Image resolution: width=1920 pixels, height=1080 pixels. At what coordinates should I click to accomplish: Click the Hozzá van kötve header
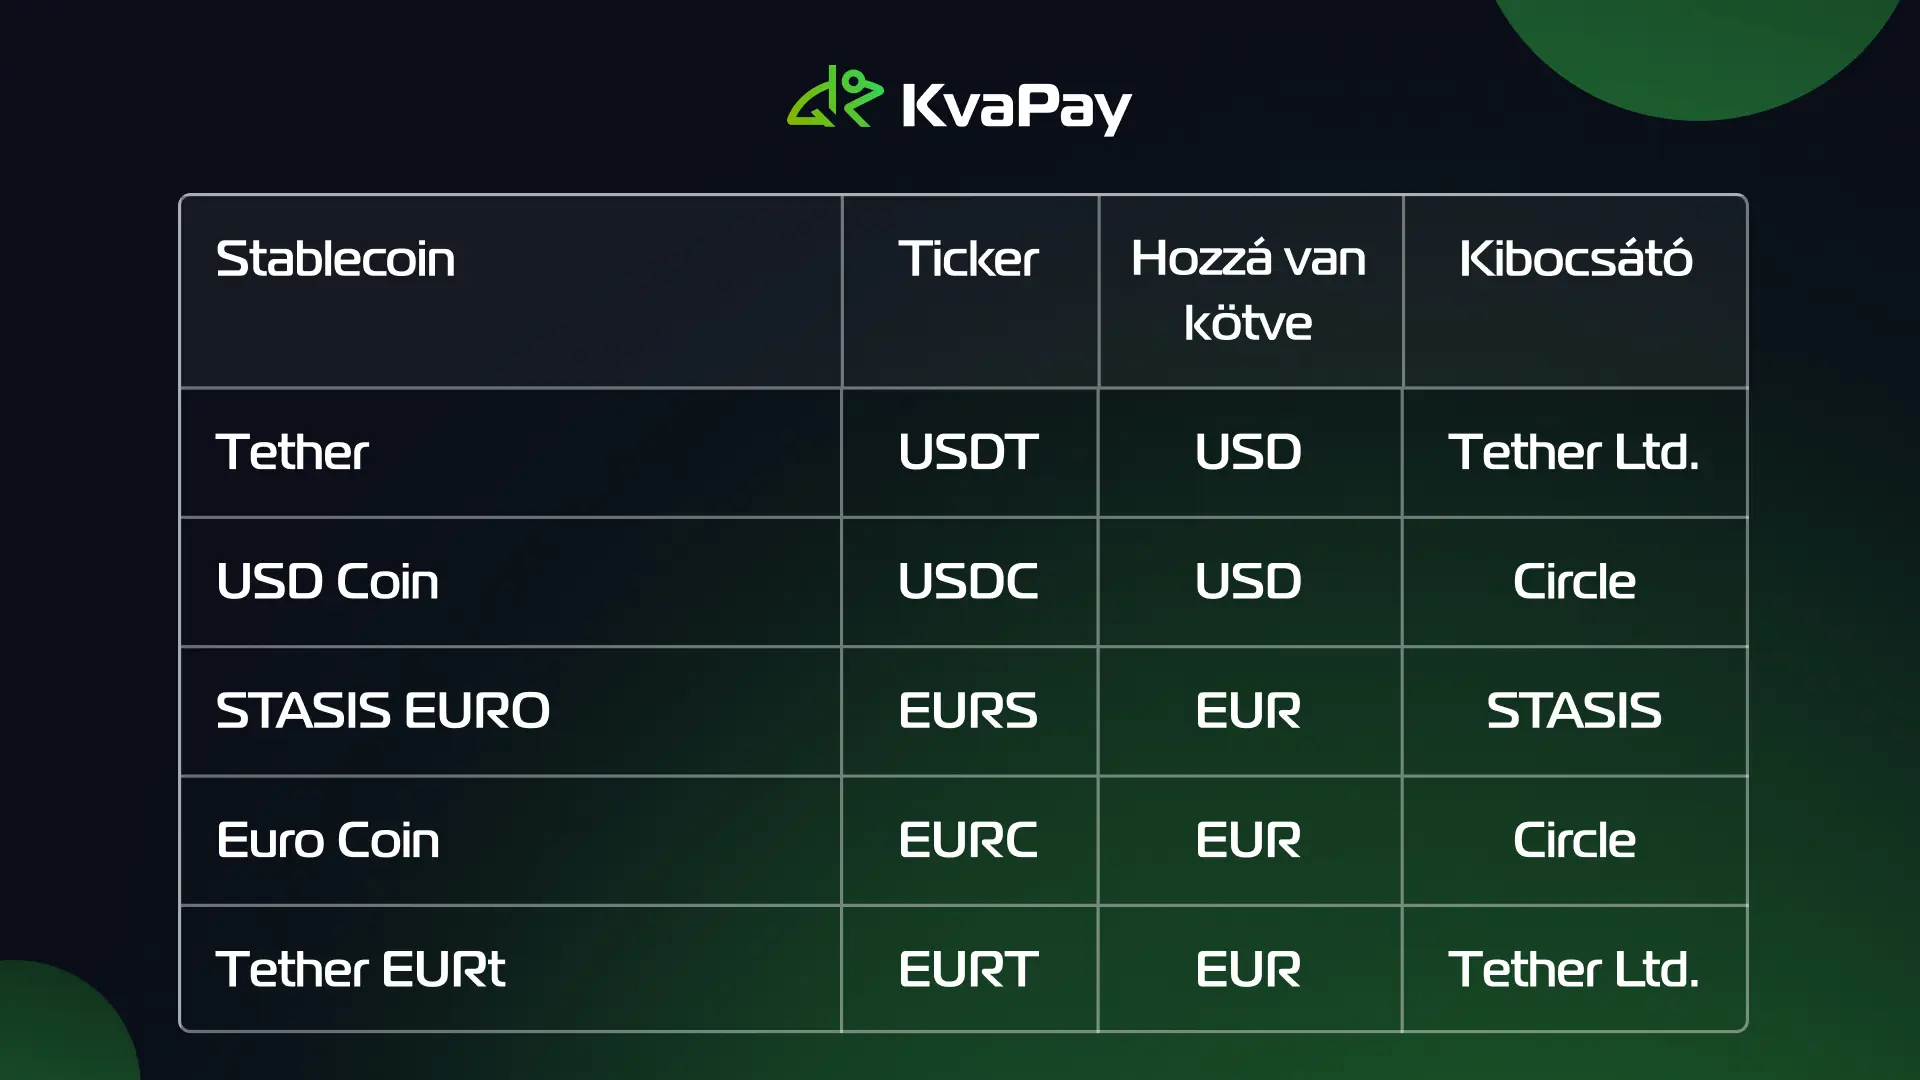tap(1248, 291)
